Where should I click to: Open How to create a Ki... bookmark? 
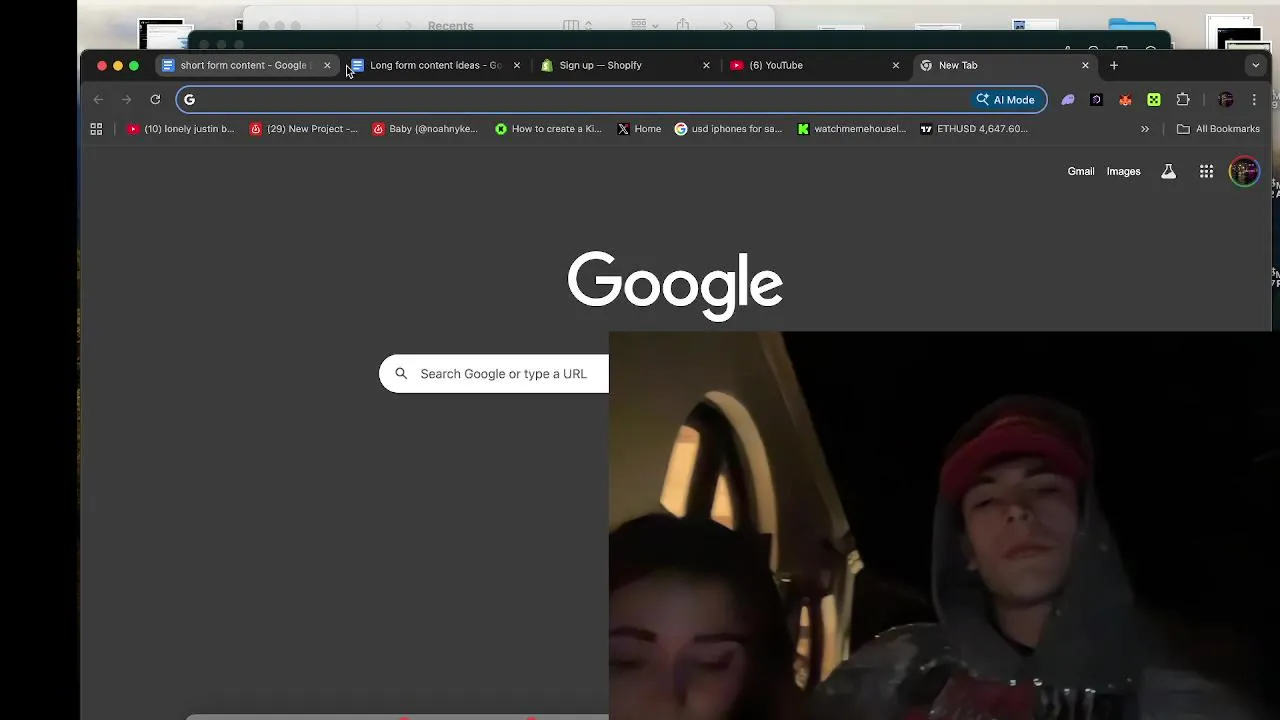point(548,128)
